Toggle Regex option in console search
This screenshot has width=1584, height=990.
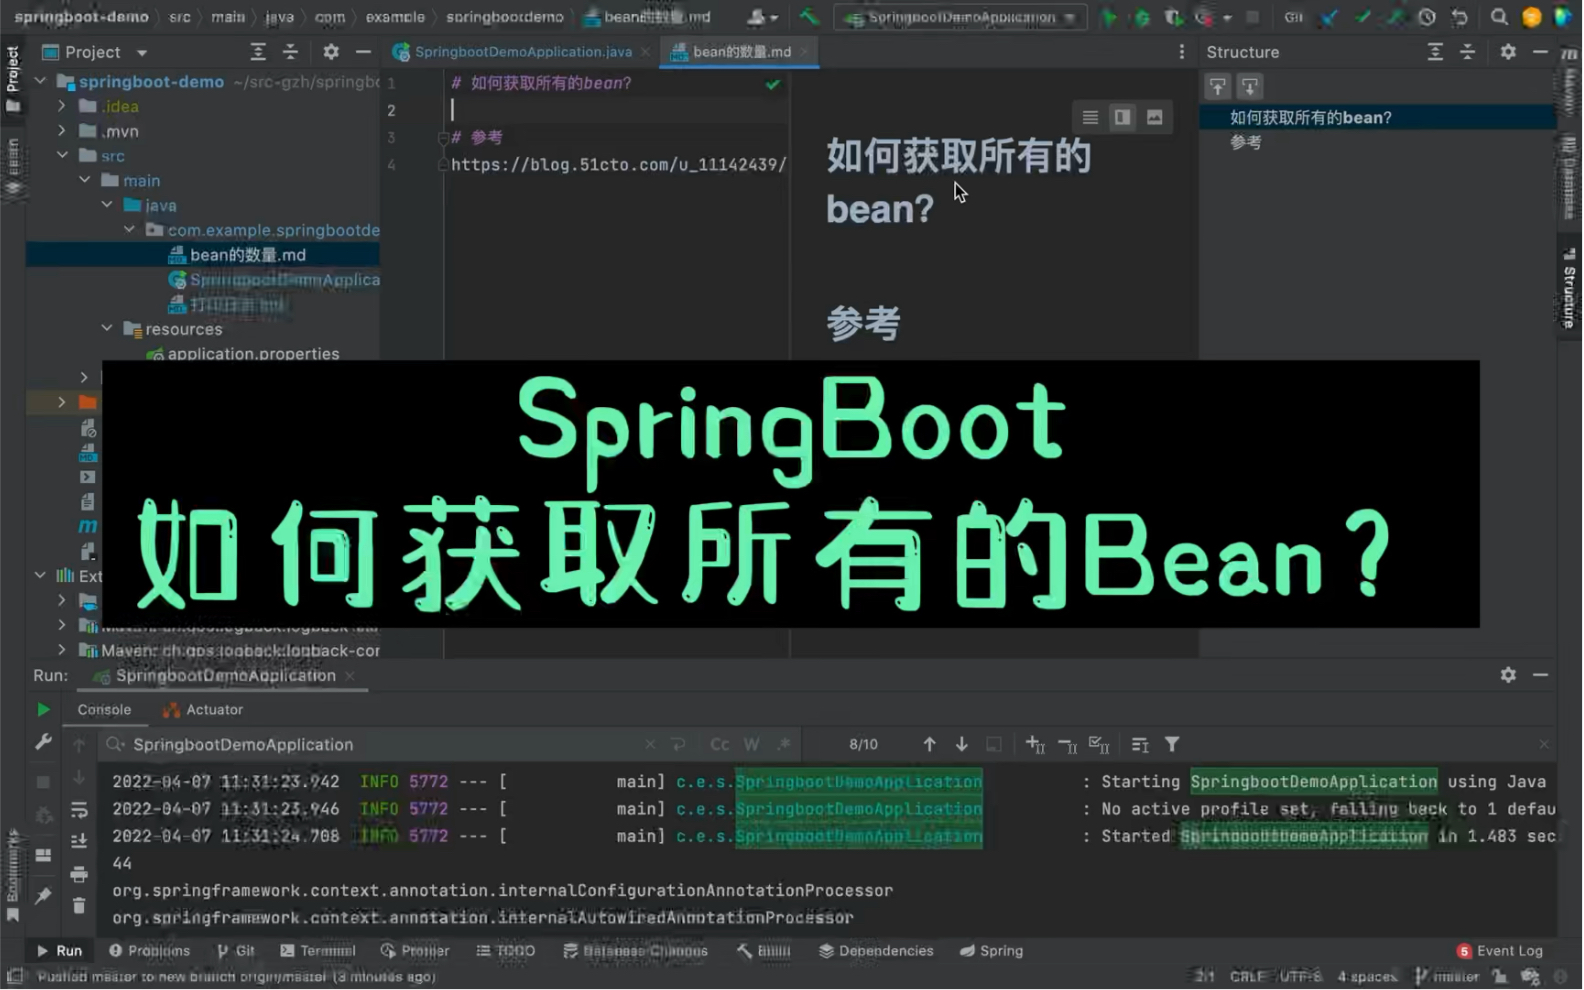[784, 744]
